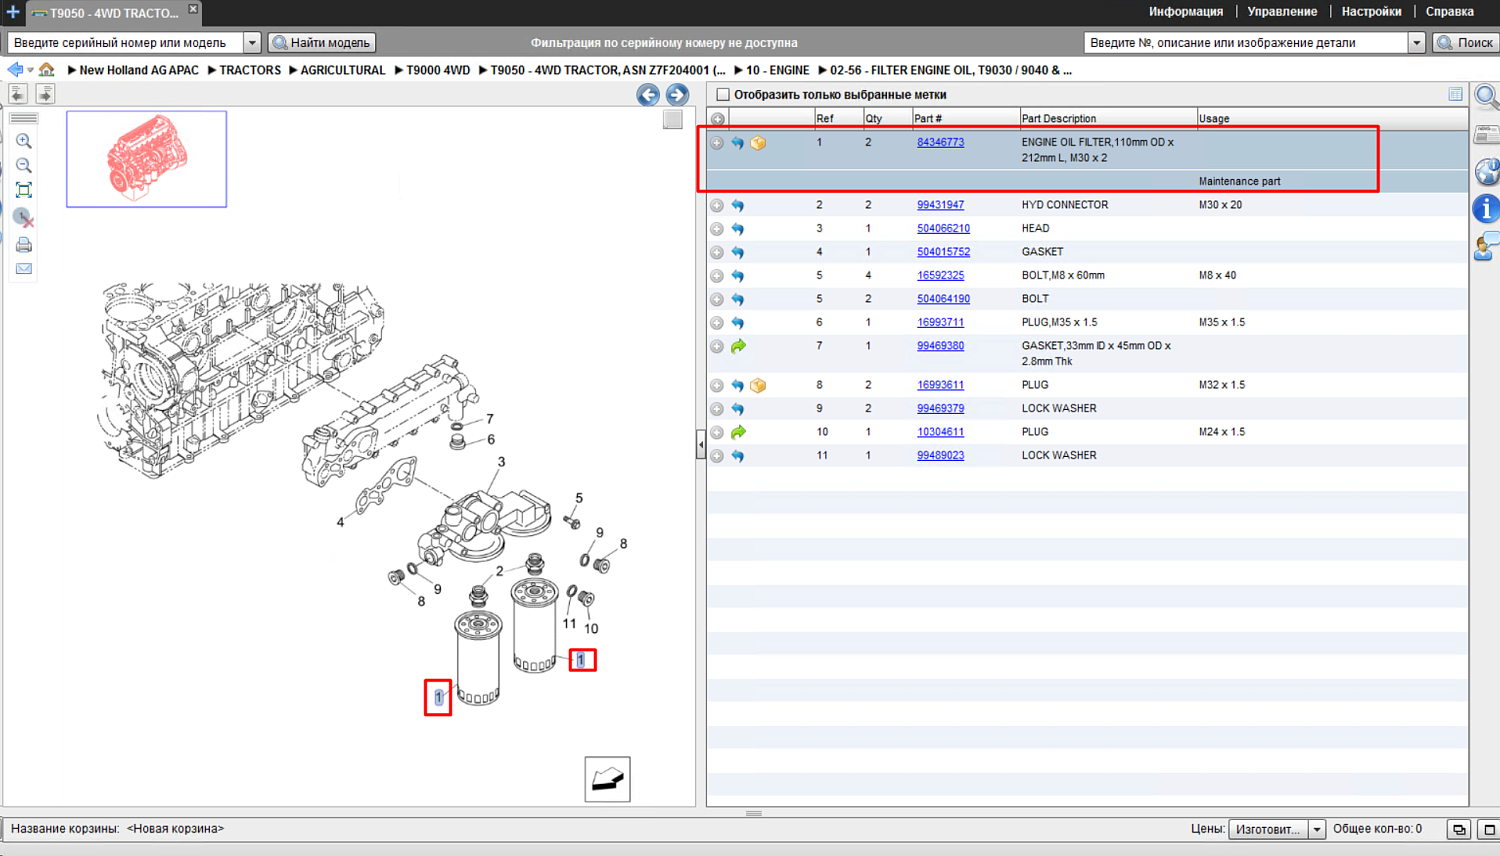This screenshot has width=1500, height=856.
Task: Go to TRACTORS in the breadcrumb
Action: pos(250,70)
